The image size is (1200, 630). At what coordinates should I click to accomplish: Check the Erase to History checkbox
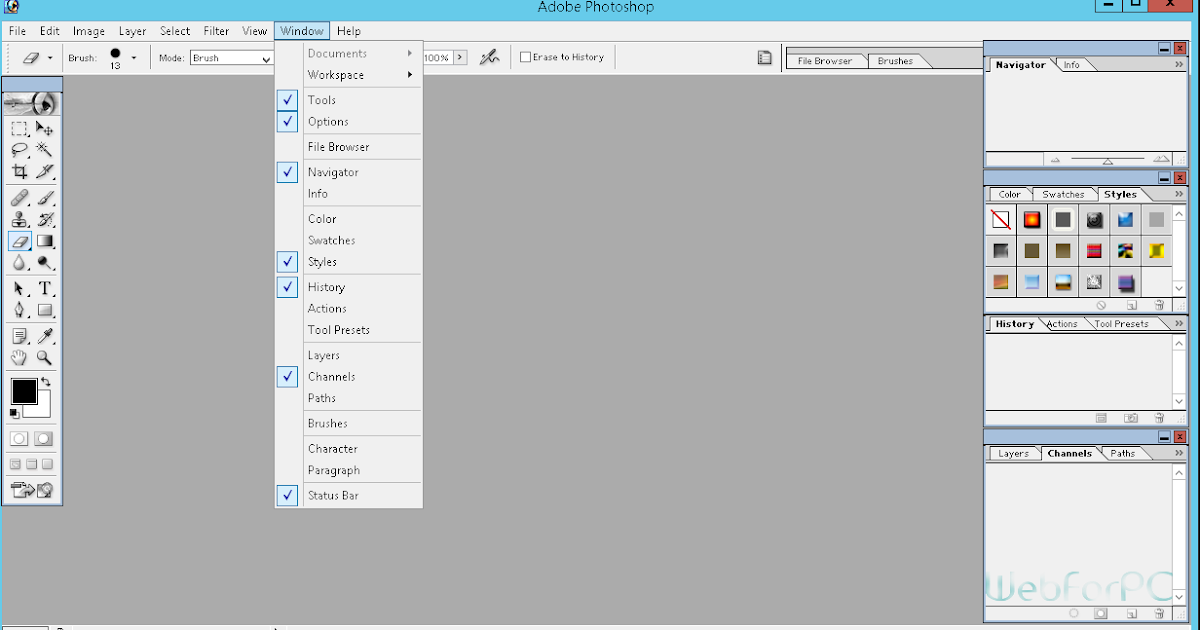[525, 58]
